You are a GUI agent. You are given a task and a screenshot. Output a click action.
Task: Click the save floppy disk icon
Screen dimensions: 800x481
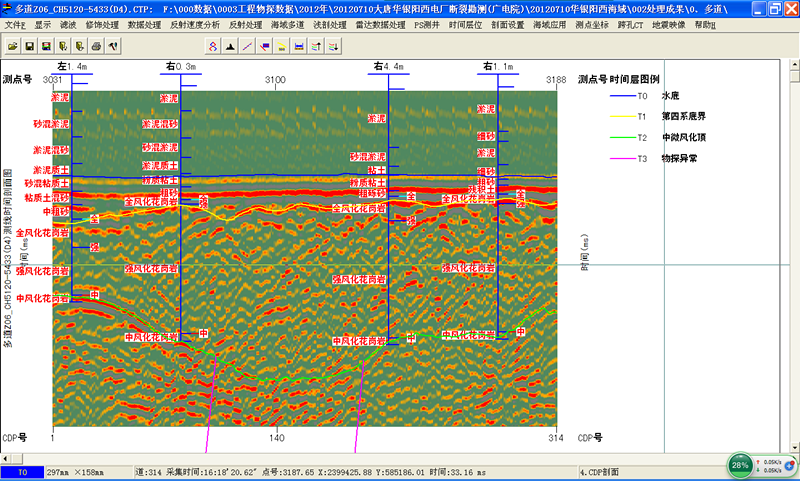30,46
